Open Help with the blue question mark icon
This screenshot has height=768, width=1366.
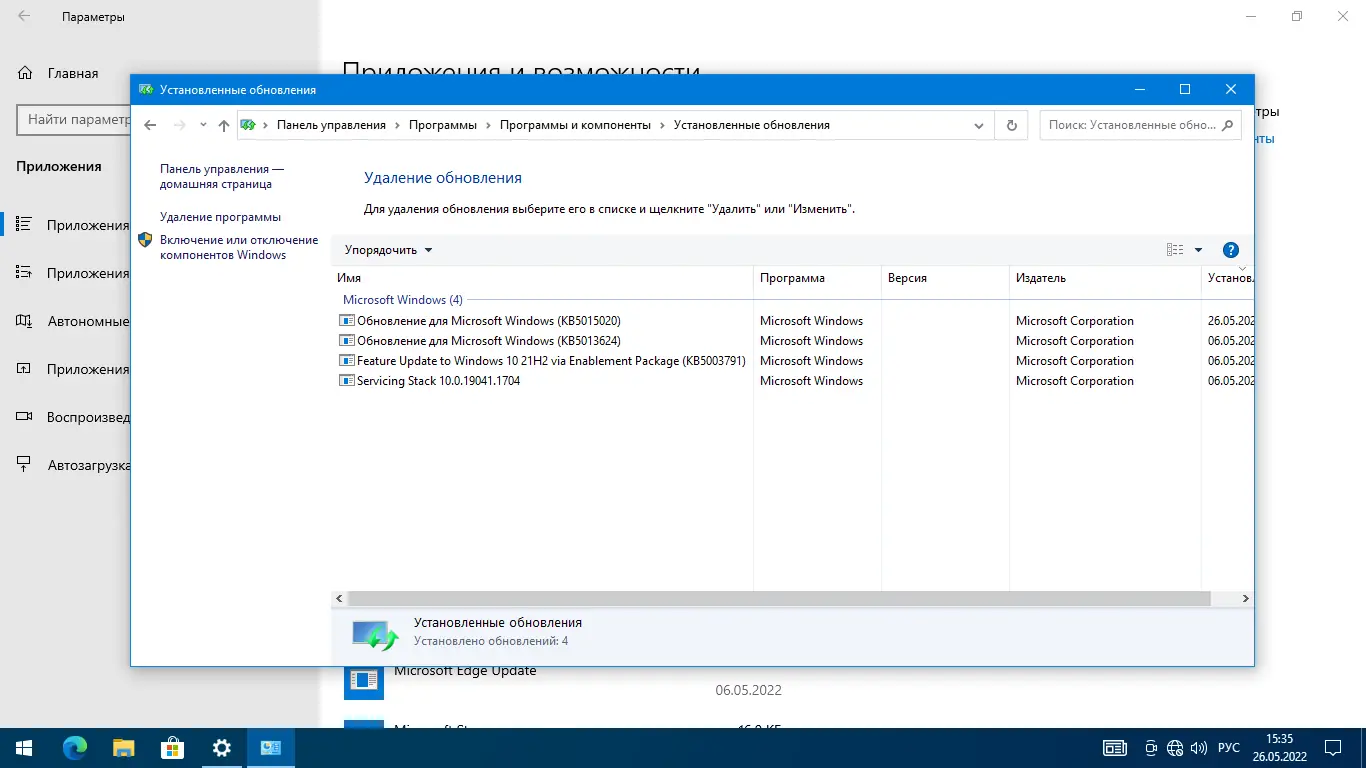1231,250
